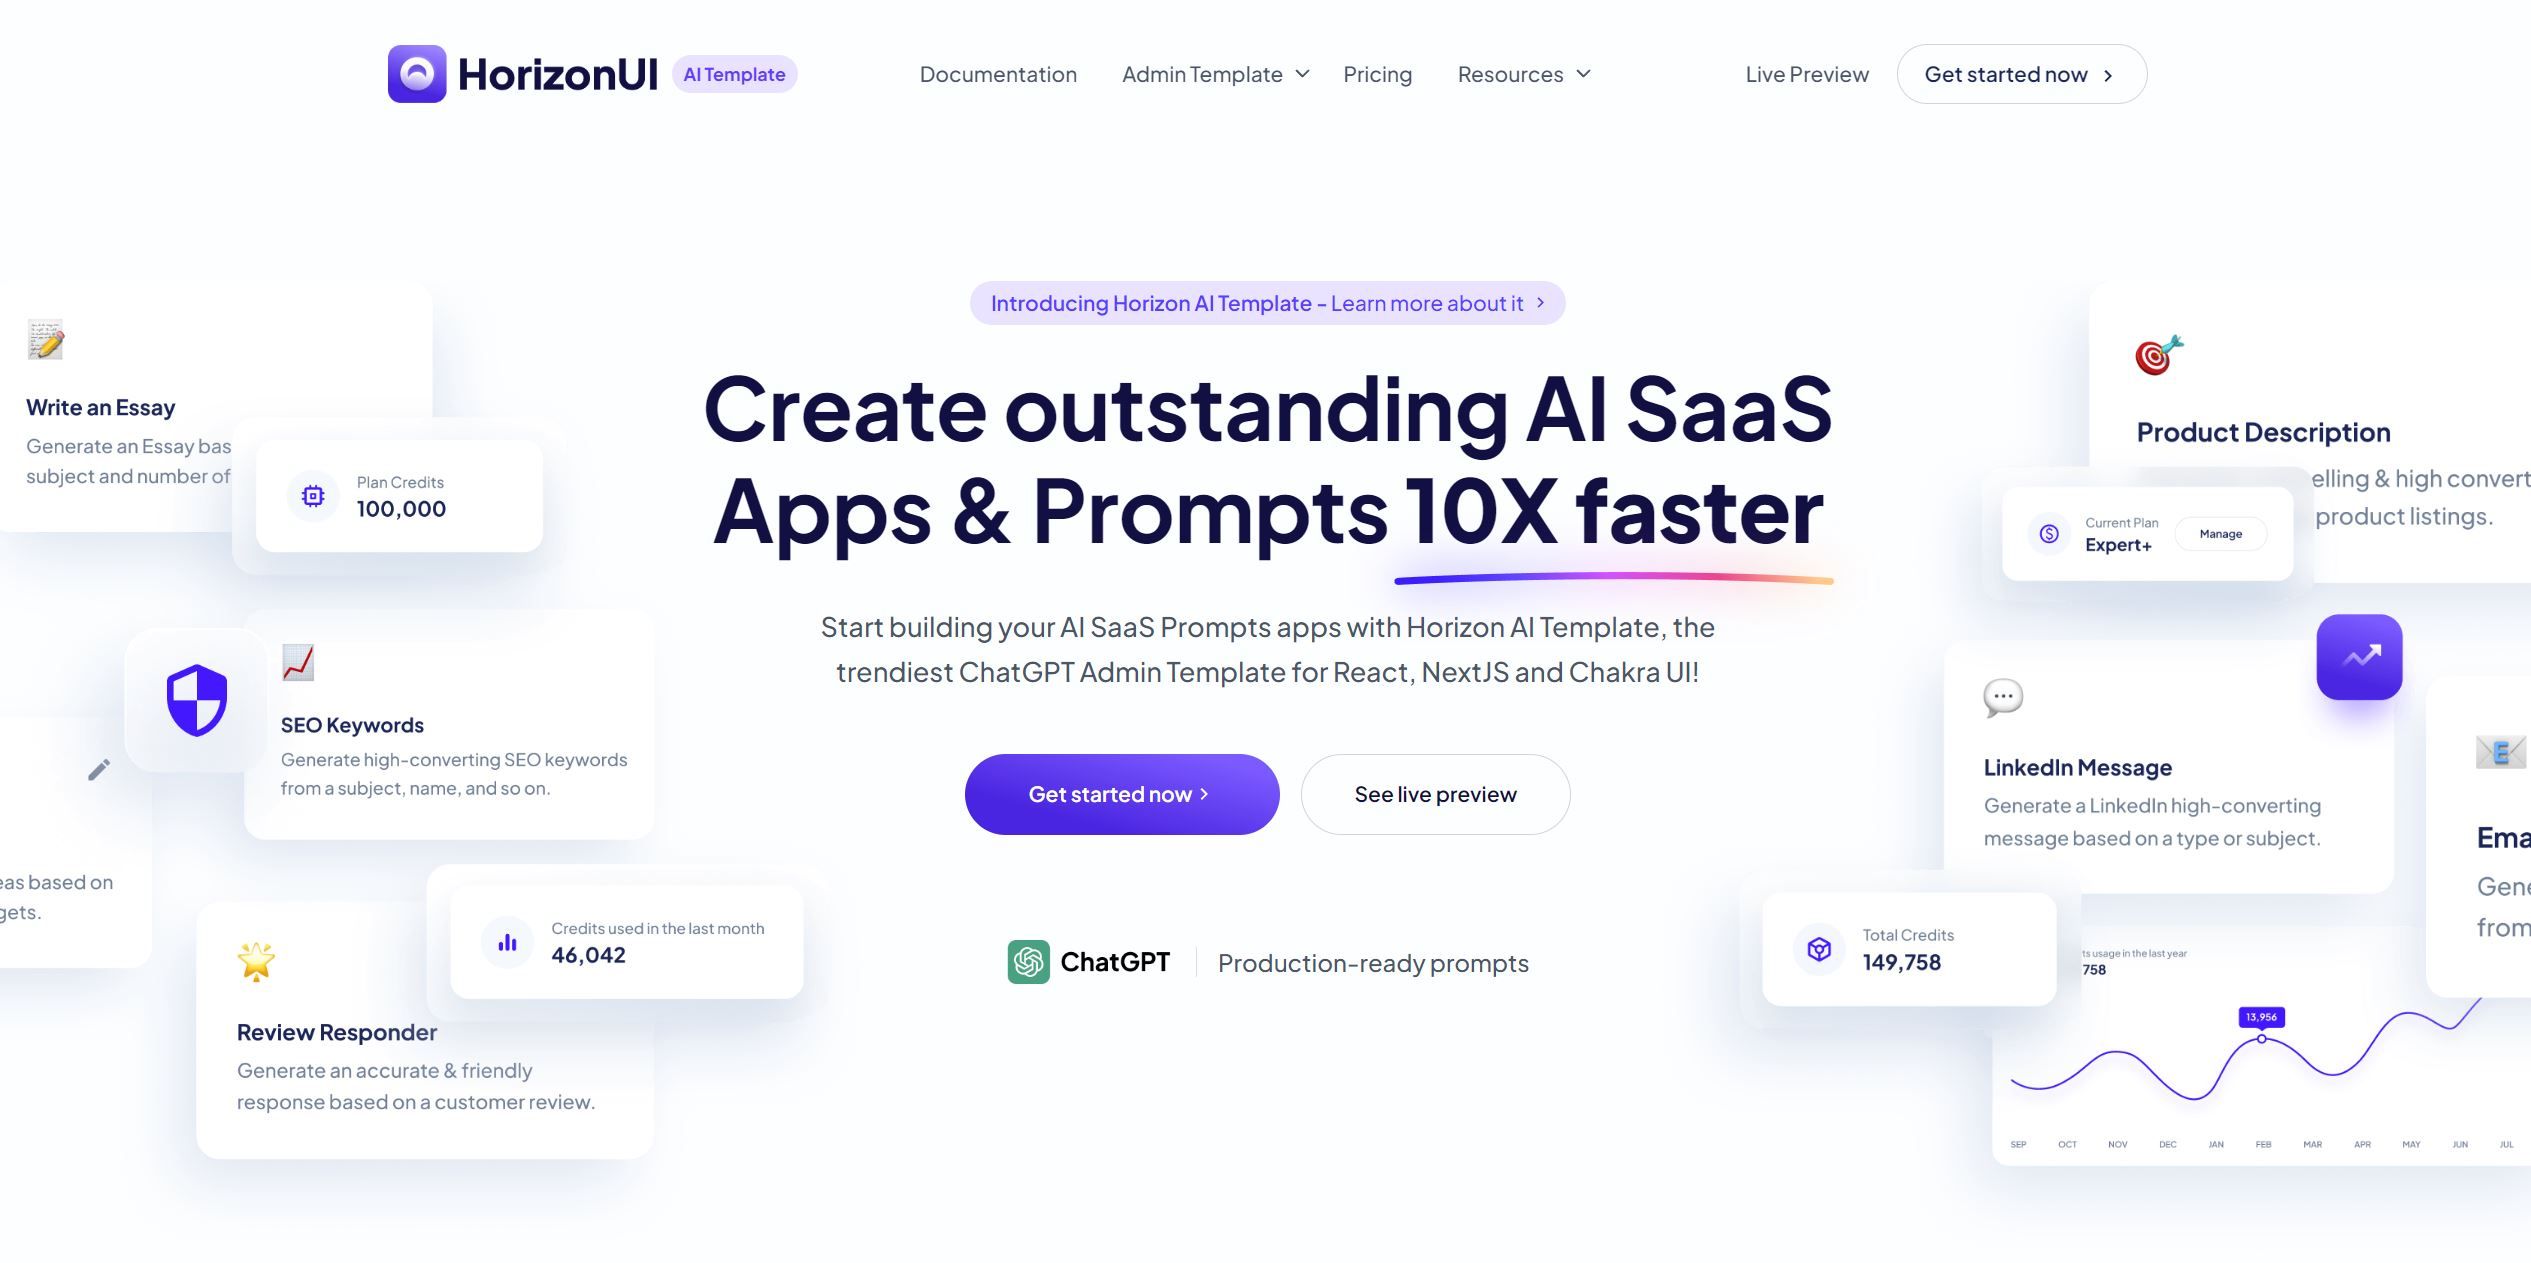Viewport: 2531px width, 1263px height.
Task: Select the Documentation menu item
Action: (998, 73)
